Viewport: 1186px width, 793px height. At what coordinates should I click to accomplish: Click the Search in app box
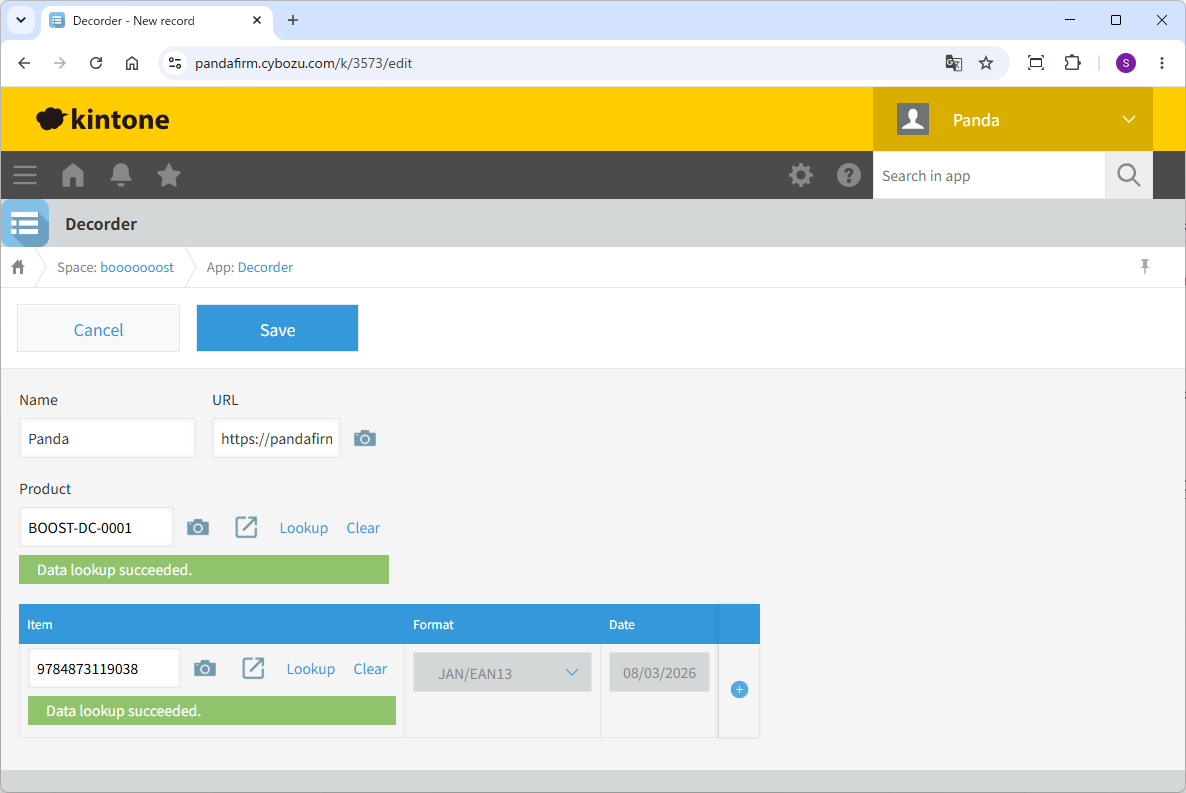(x=989, y=176)
